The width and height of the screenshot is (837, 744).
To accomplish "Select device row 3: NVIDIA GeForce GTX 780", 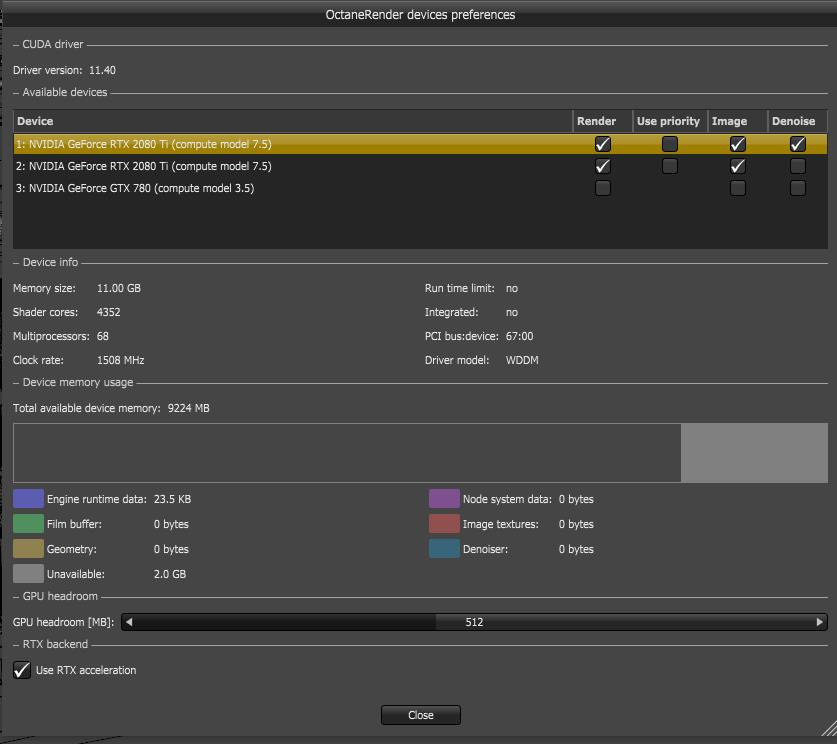I will coord(421,188).
